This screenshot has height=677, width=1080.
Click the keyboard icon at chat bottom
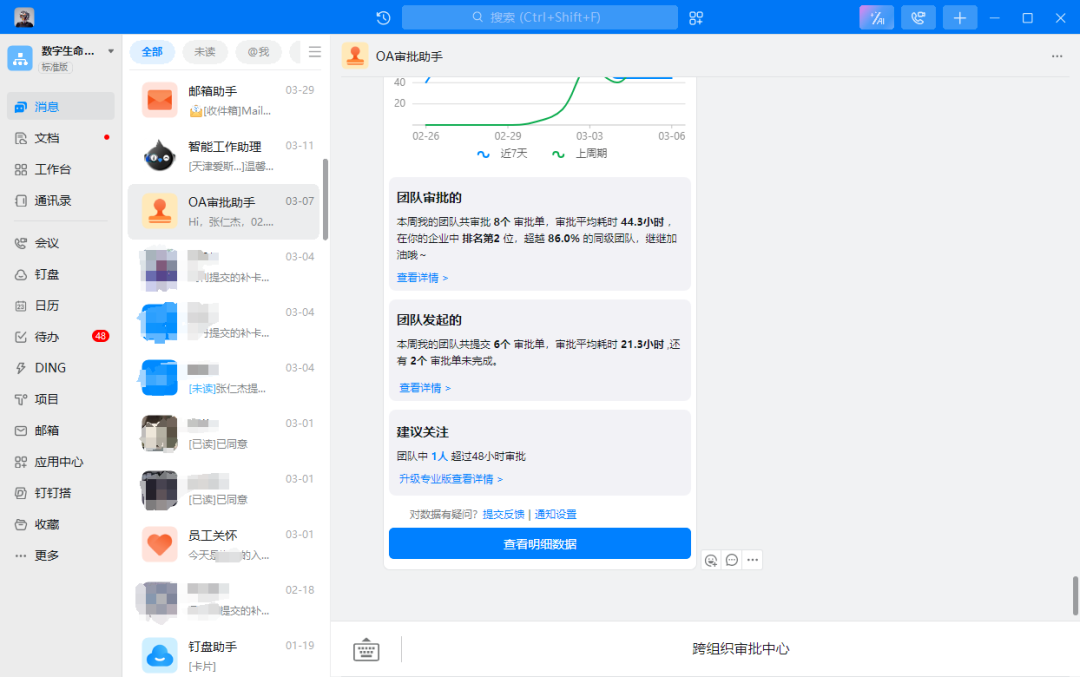[x=366, y=650]
